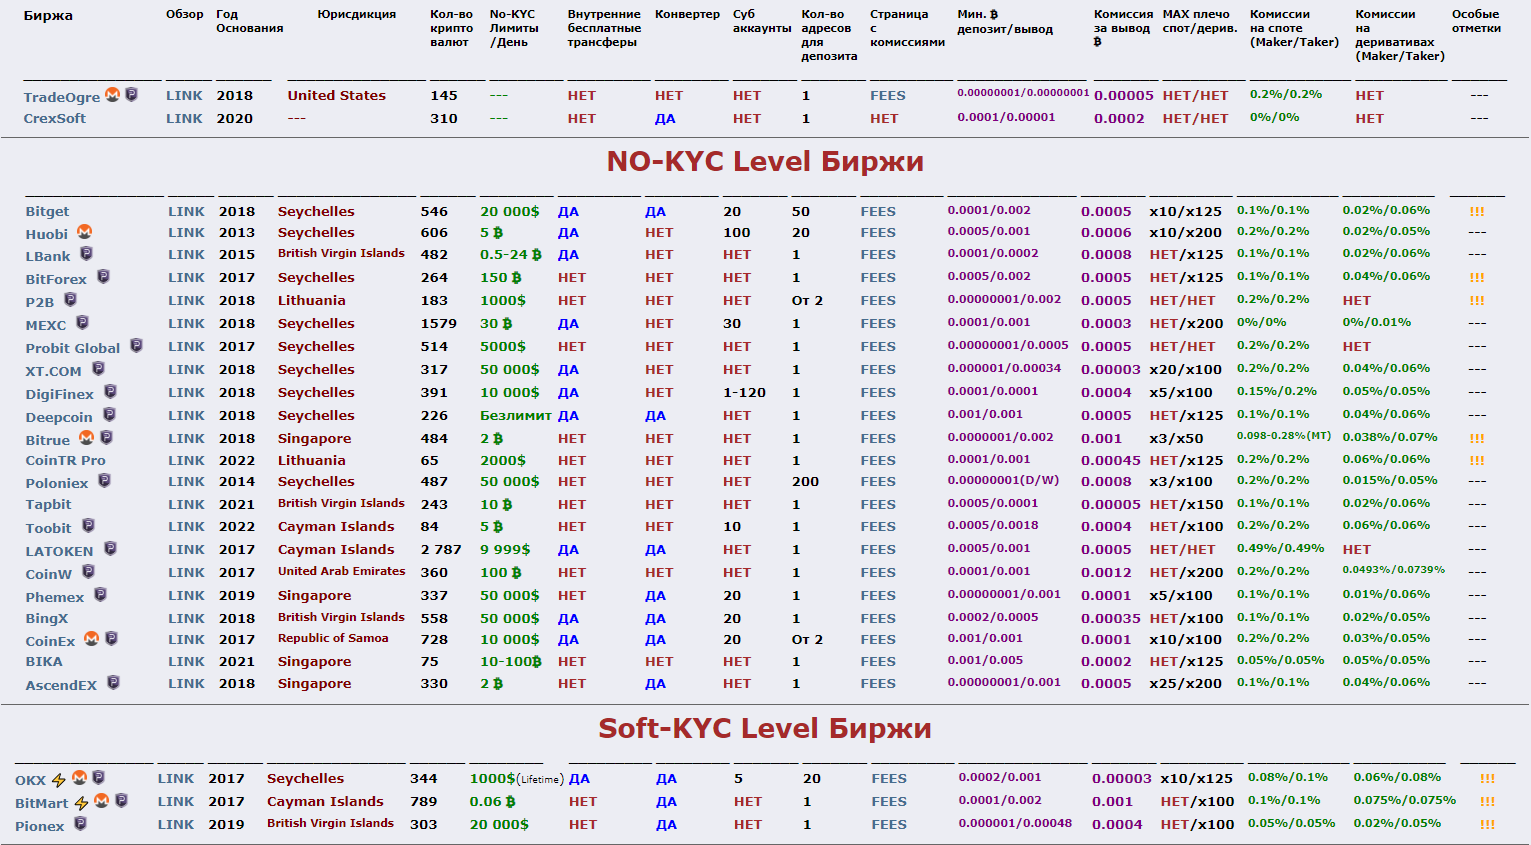Click the orange exclamation marks in P2B row

tap(1477, 301)
